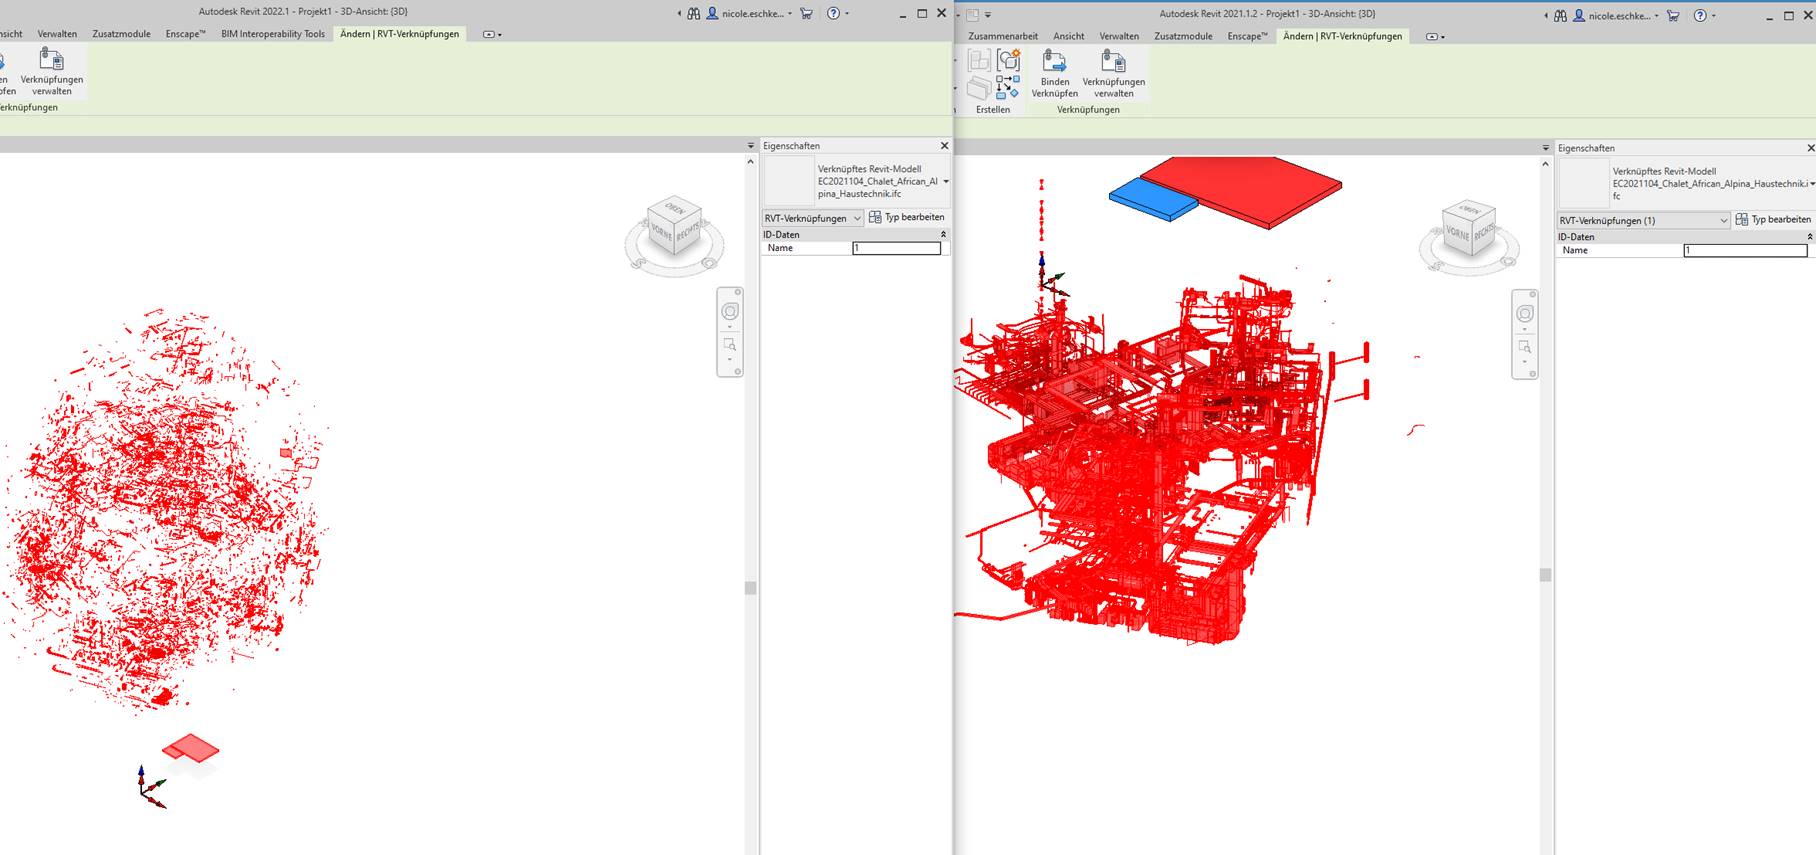Open the help icon in Revit 2022 title bar
Viewport: 1816px width, 855px height.
(833, 13)
